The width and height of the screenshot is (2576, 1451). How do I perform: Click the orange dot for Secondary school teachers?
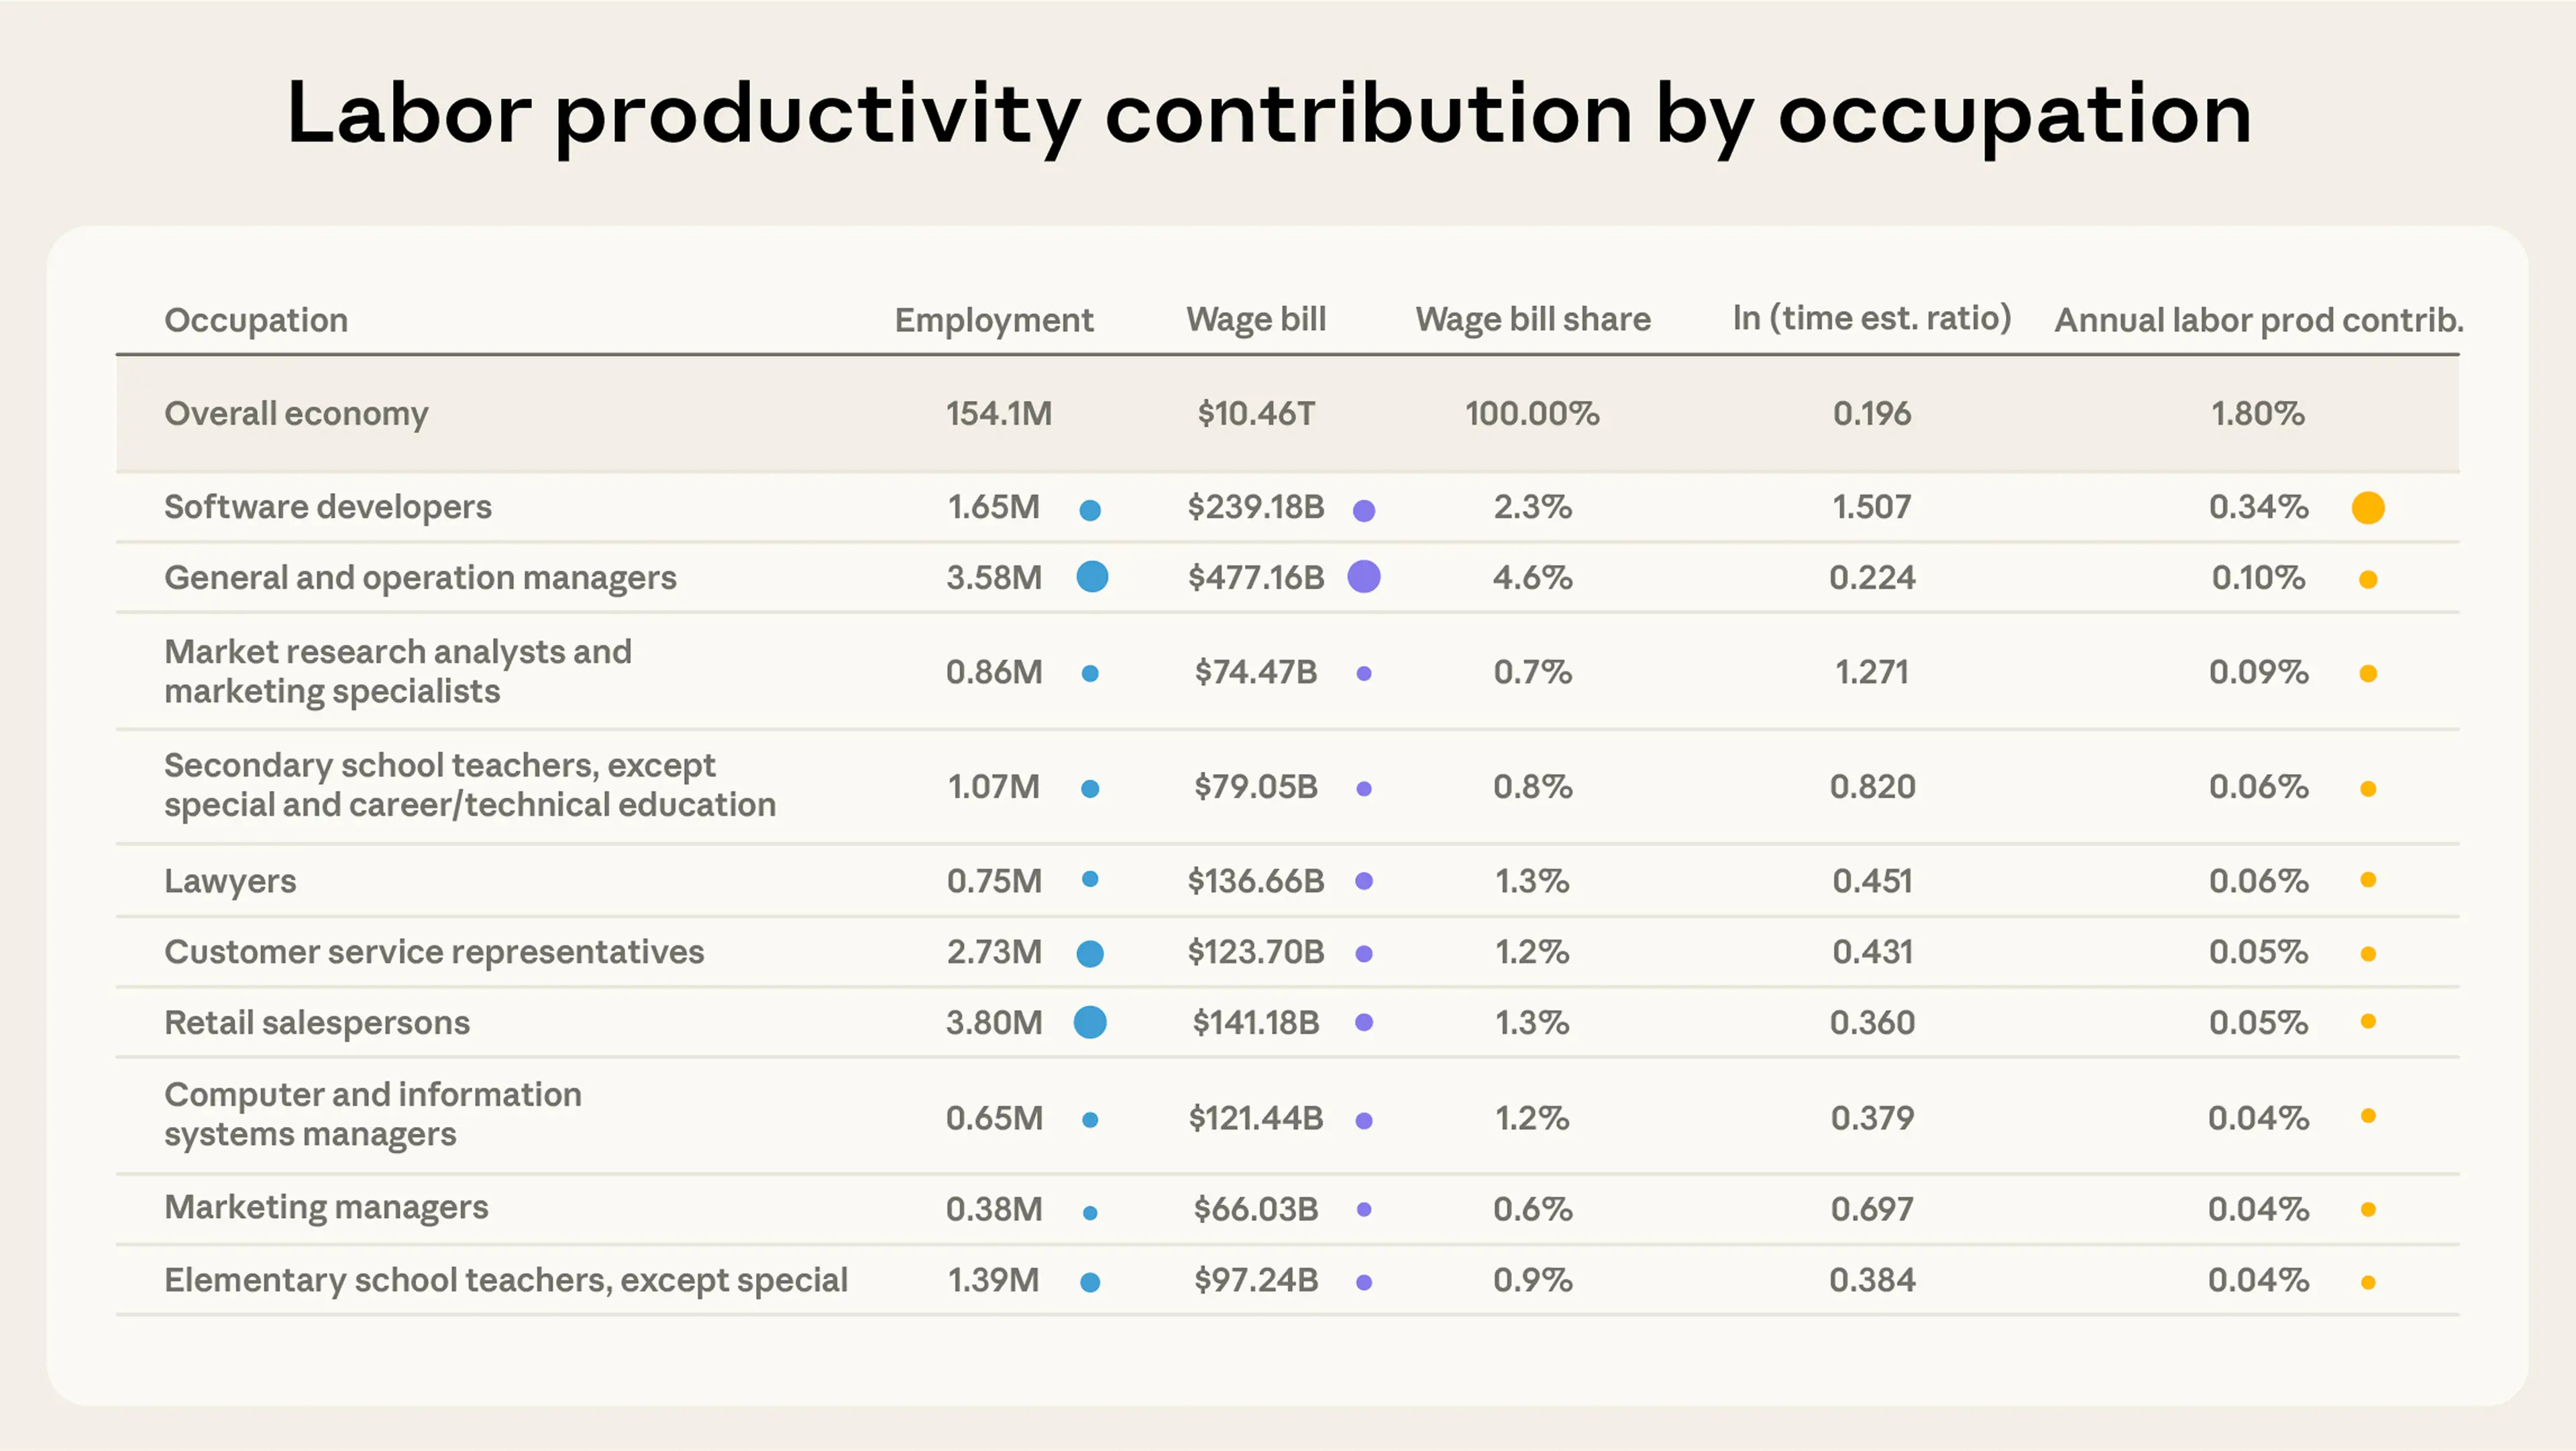coord(2367,789)
